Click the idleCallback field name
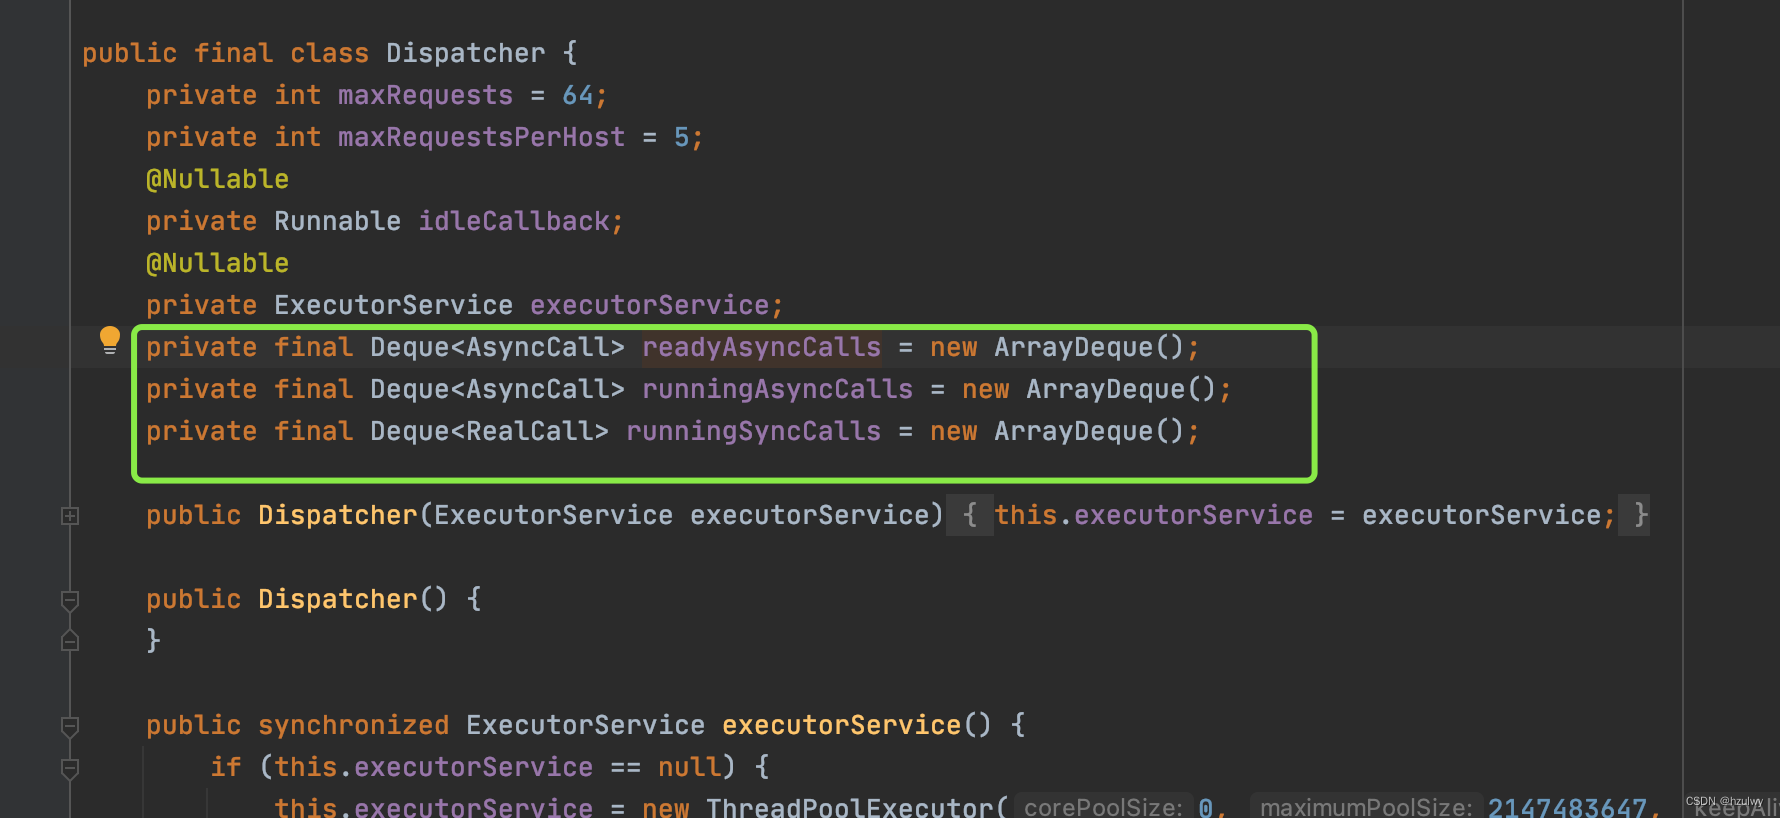 (x=513, y=221)
